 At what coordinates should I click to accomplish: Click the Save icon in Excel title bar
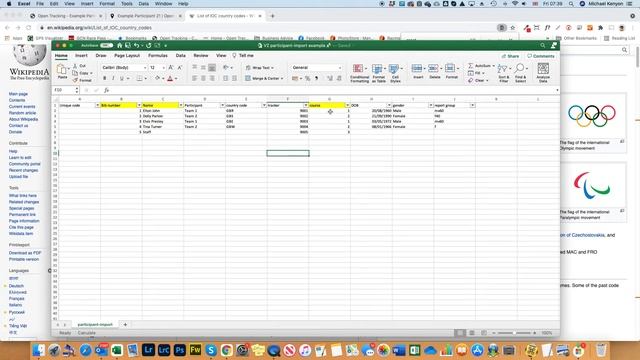(128, 45)
